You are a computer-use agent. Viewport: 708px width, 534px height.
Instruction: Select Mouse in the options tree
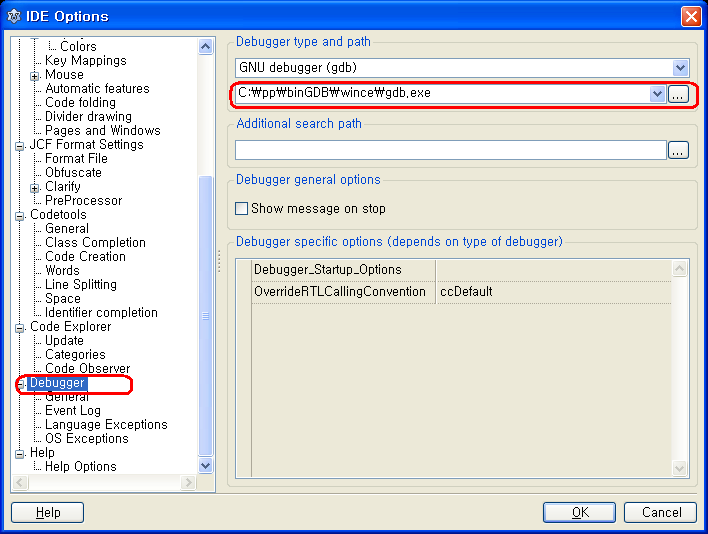coord(64,74)
